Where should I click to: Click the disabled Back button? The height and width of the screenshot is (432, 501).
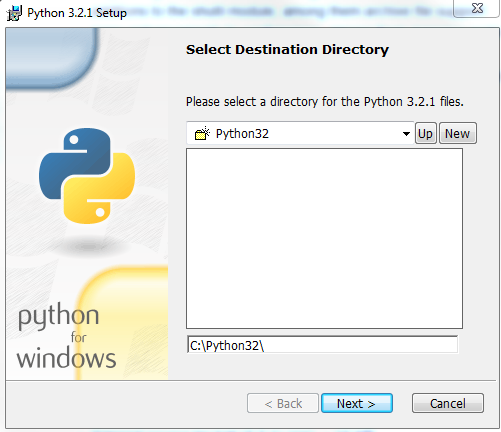[x=283, y=403]
